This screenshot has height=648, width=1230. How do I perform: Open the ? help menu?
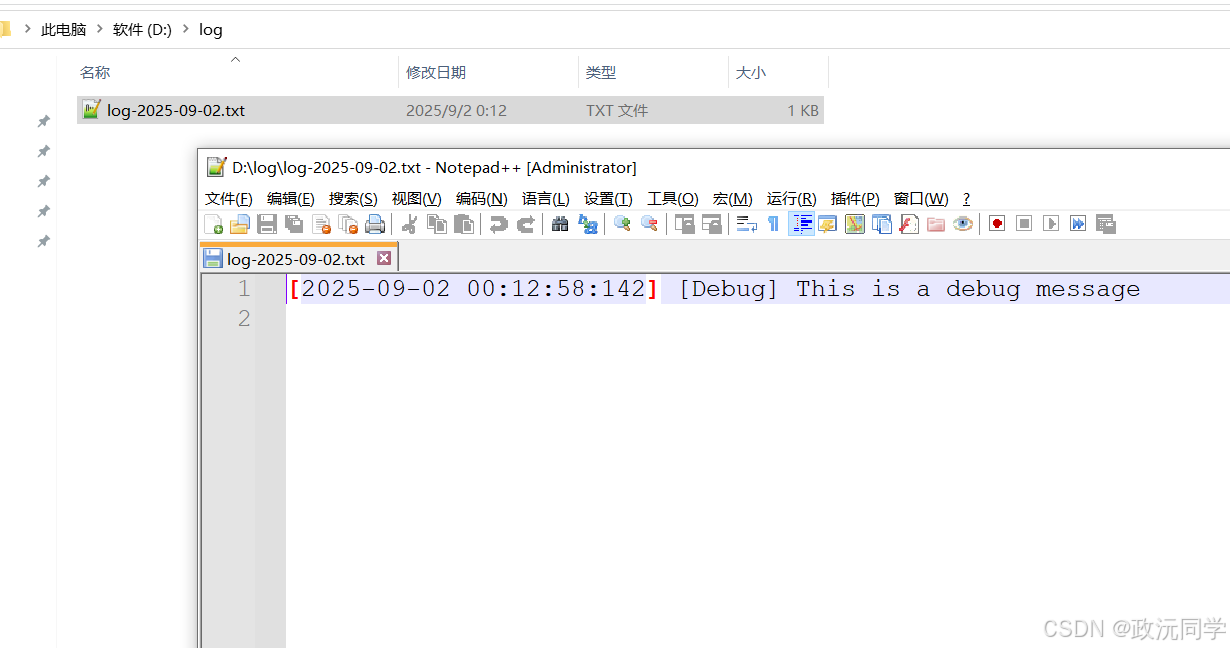[966, 198]
